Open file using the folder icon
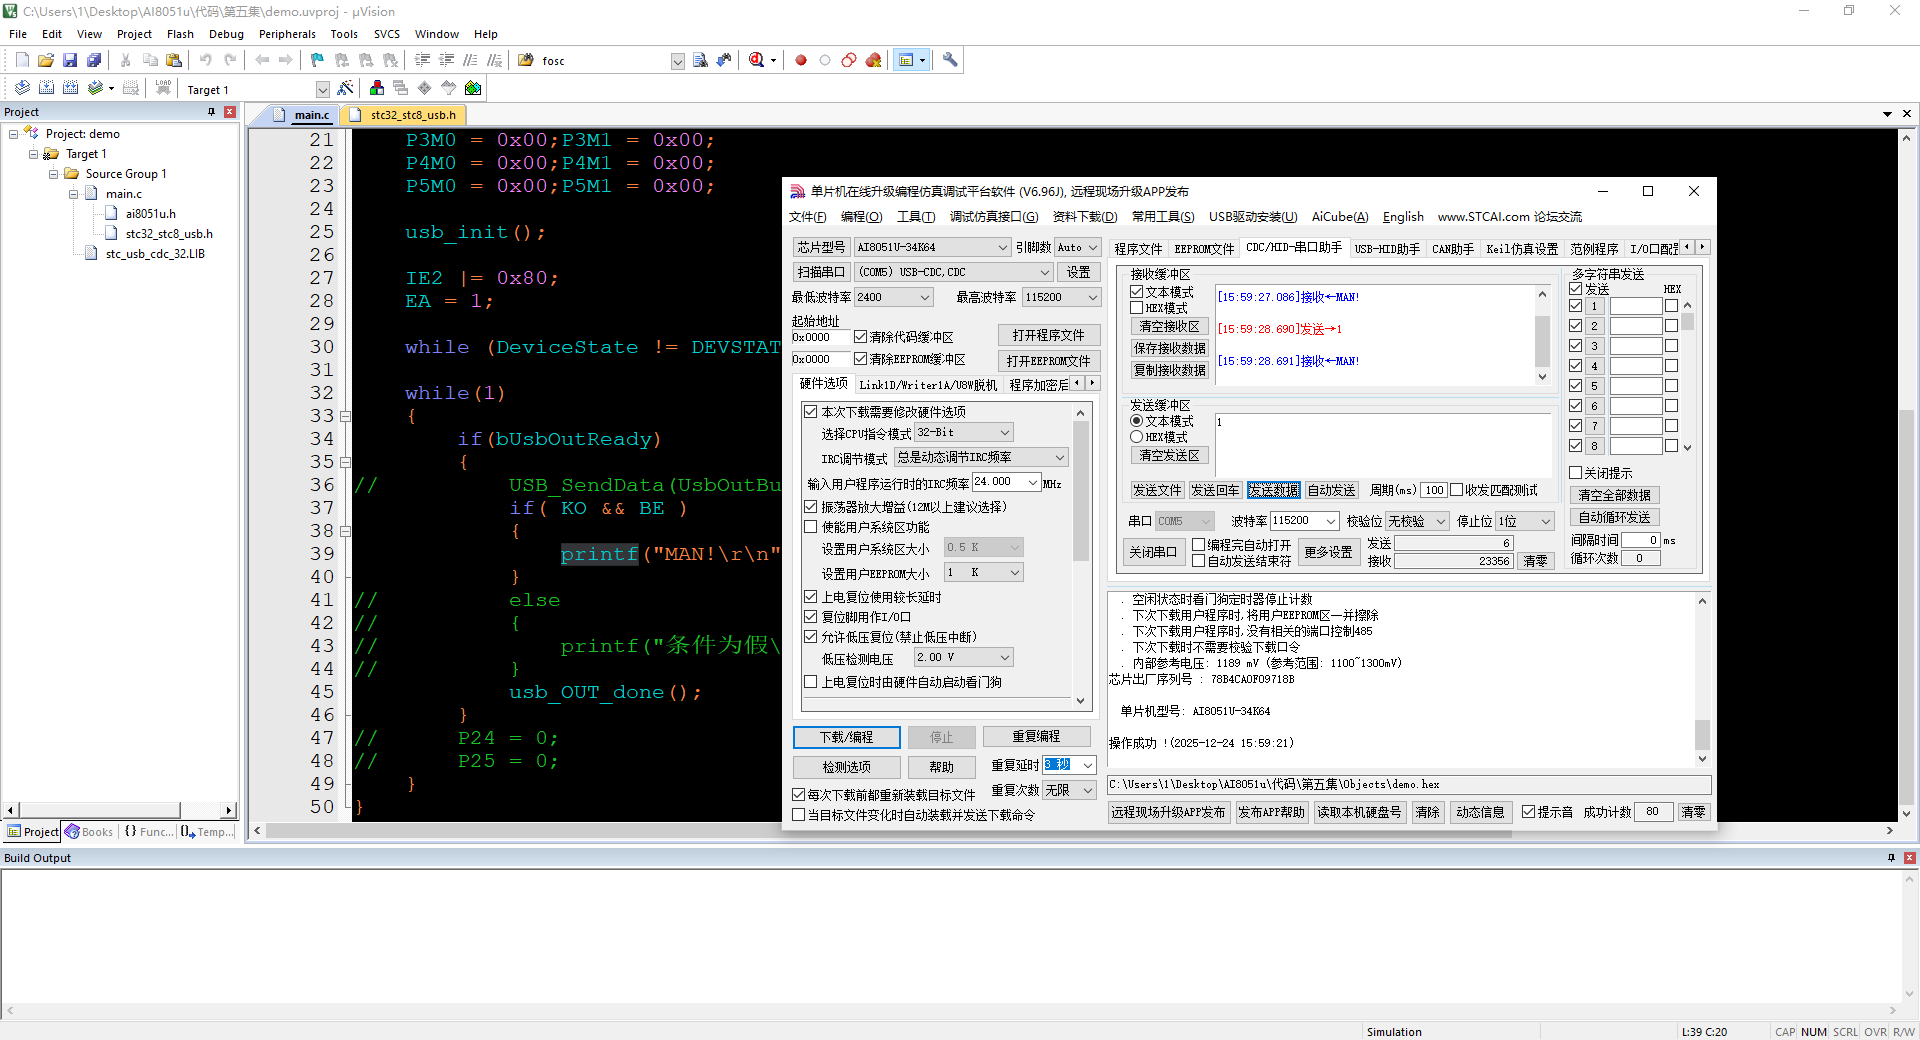 click(x=46, y=61)
